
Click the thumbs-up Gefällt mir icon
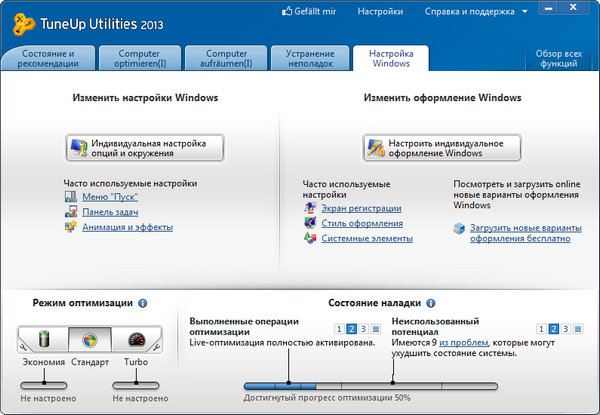[x=287, y=11]
